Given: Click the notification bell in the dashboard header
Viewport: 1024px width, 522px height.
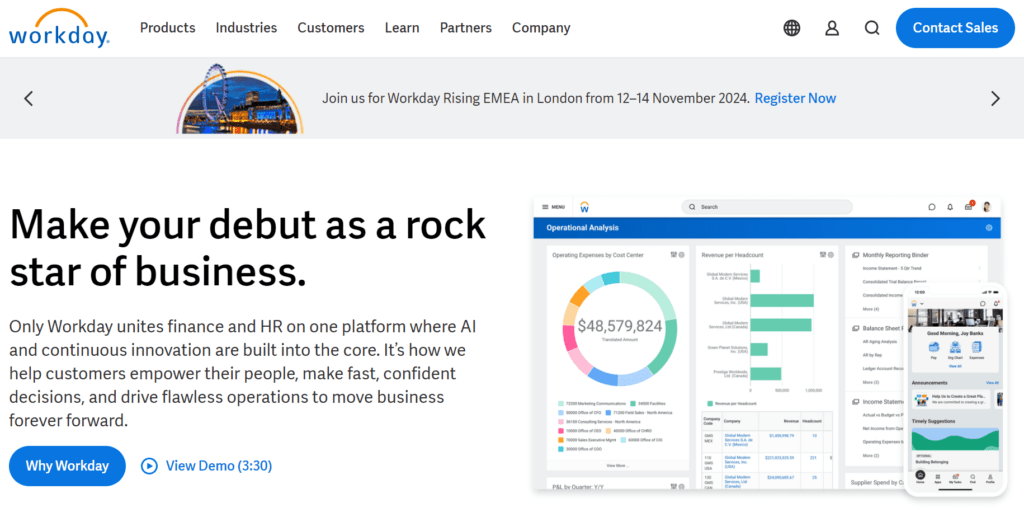Looking at the screenshot, I should pos(950,207).
